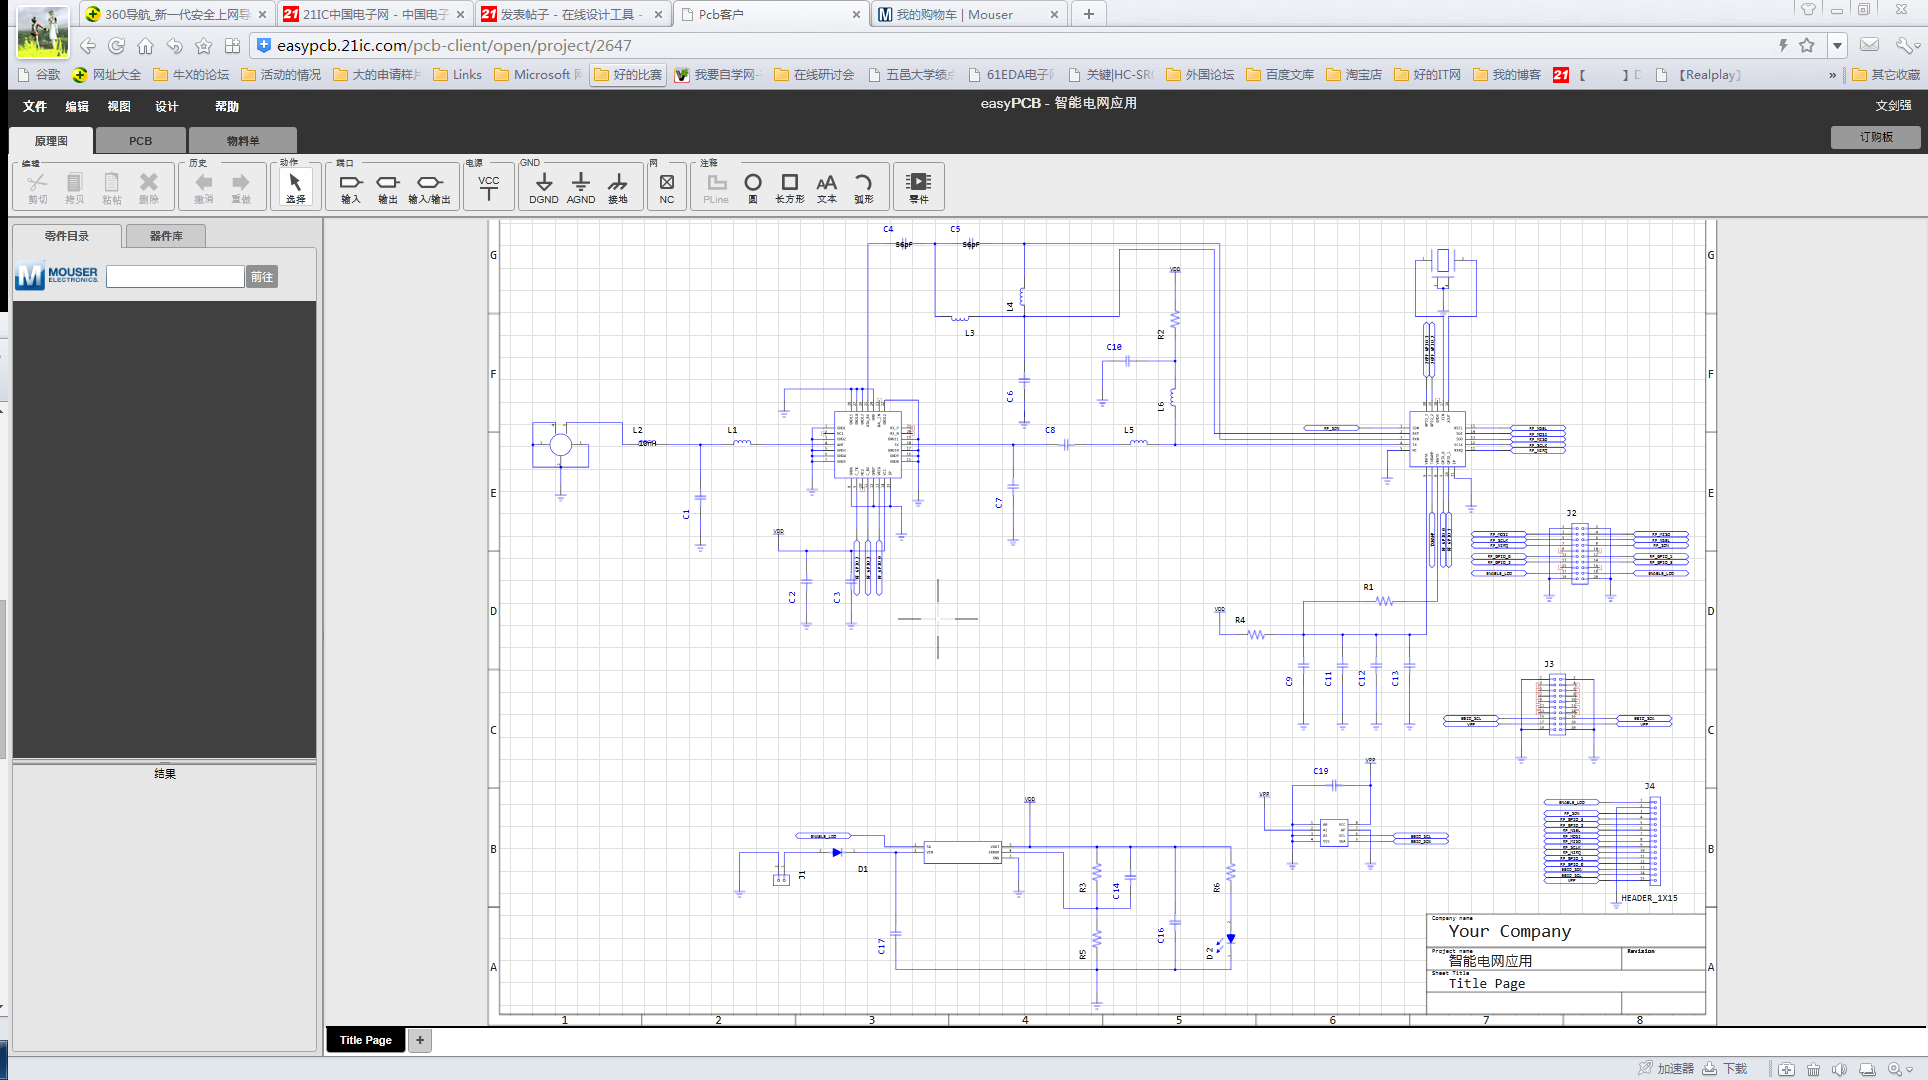Open a new browser tab

1089,14
